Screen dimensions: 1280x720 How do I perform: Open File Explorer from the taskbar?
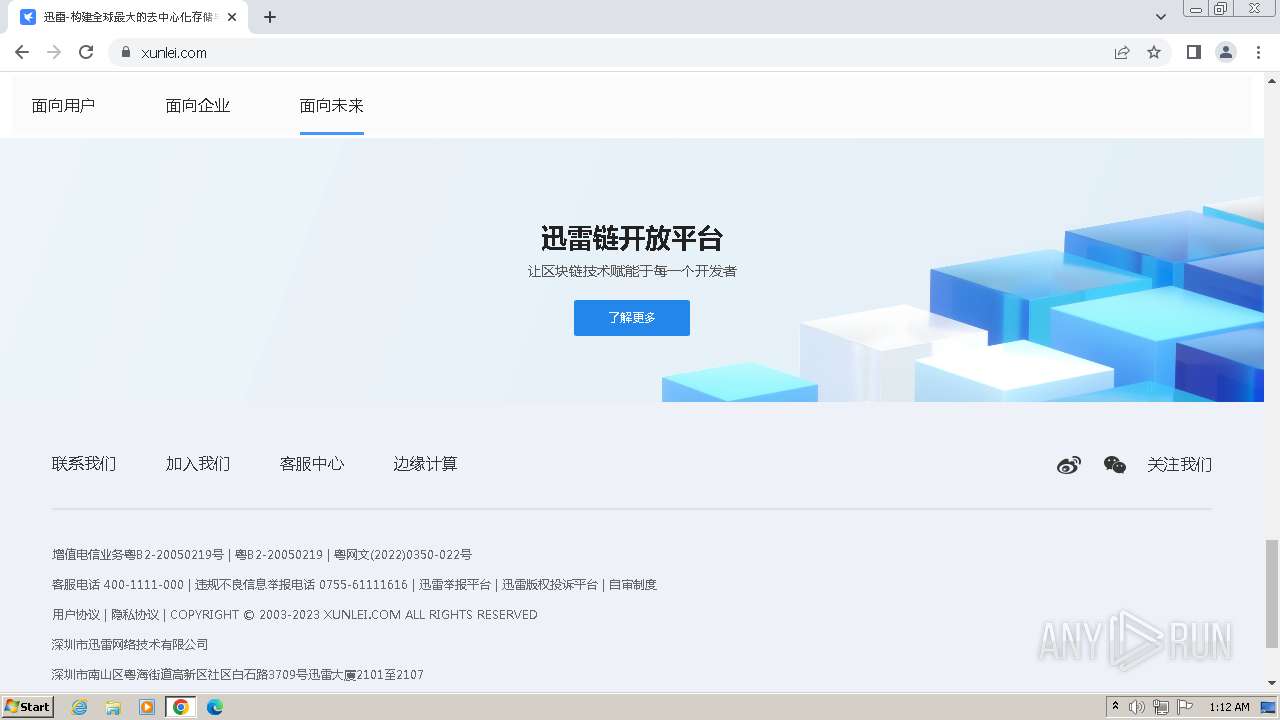coord(113,707)
